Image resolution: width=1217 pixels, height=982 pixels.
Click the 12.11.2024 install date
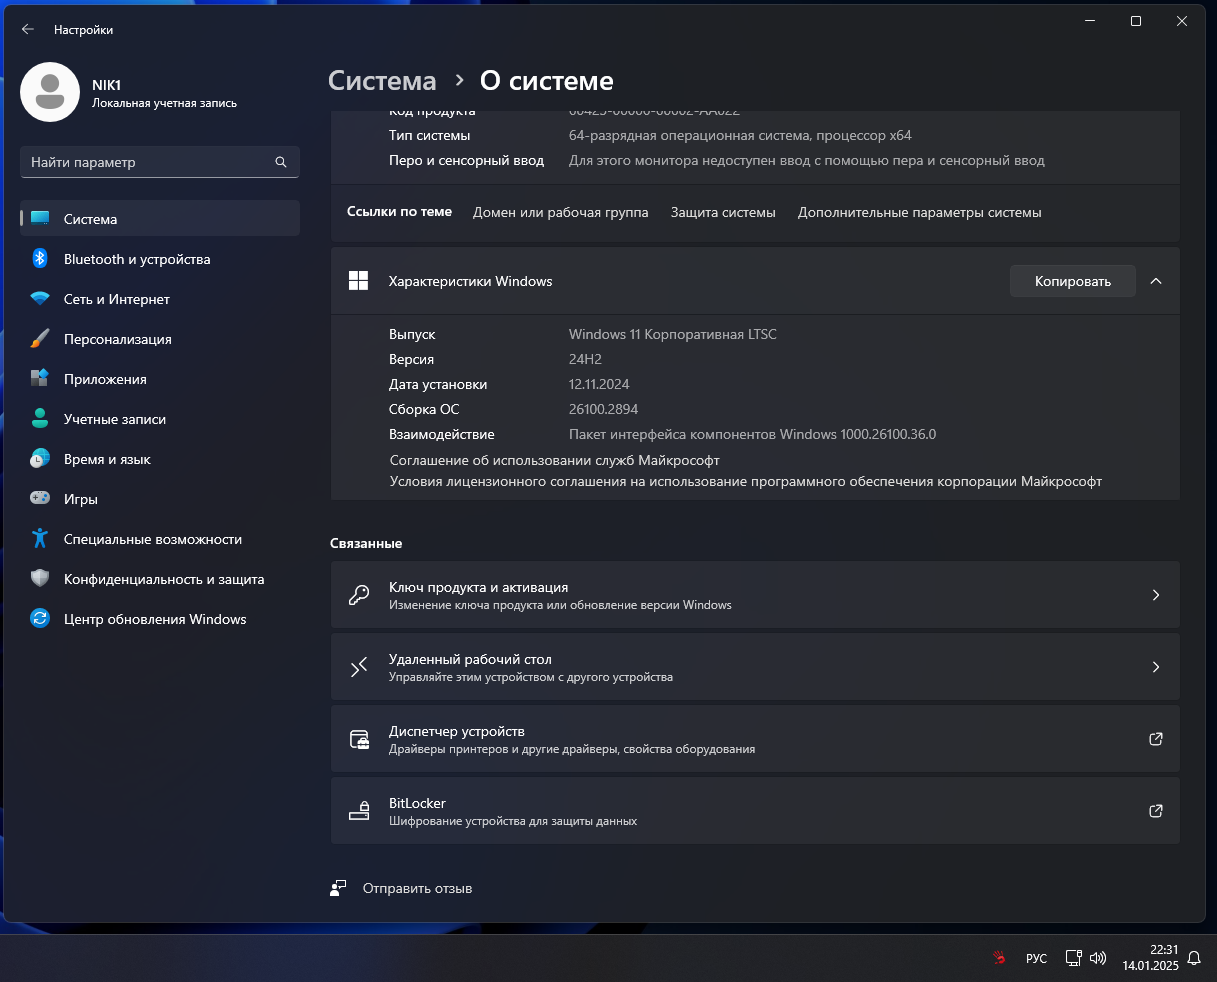click(x=599, y=384)
